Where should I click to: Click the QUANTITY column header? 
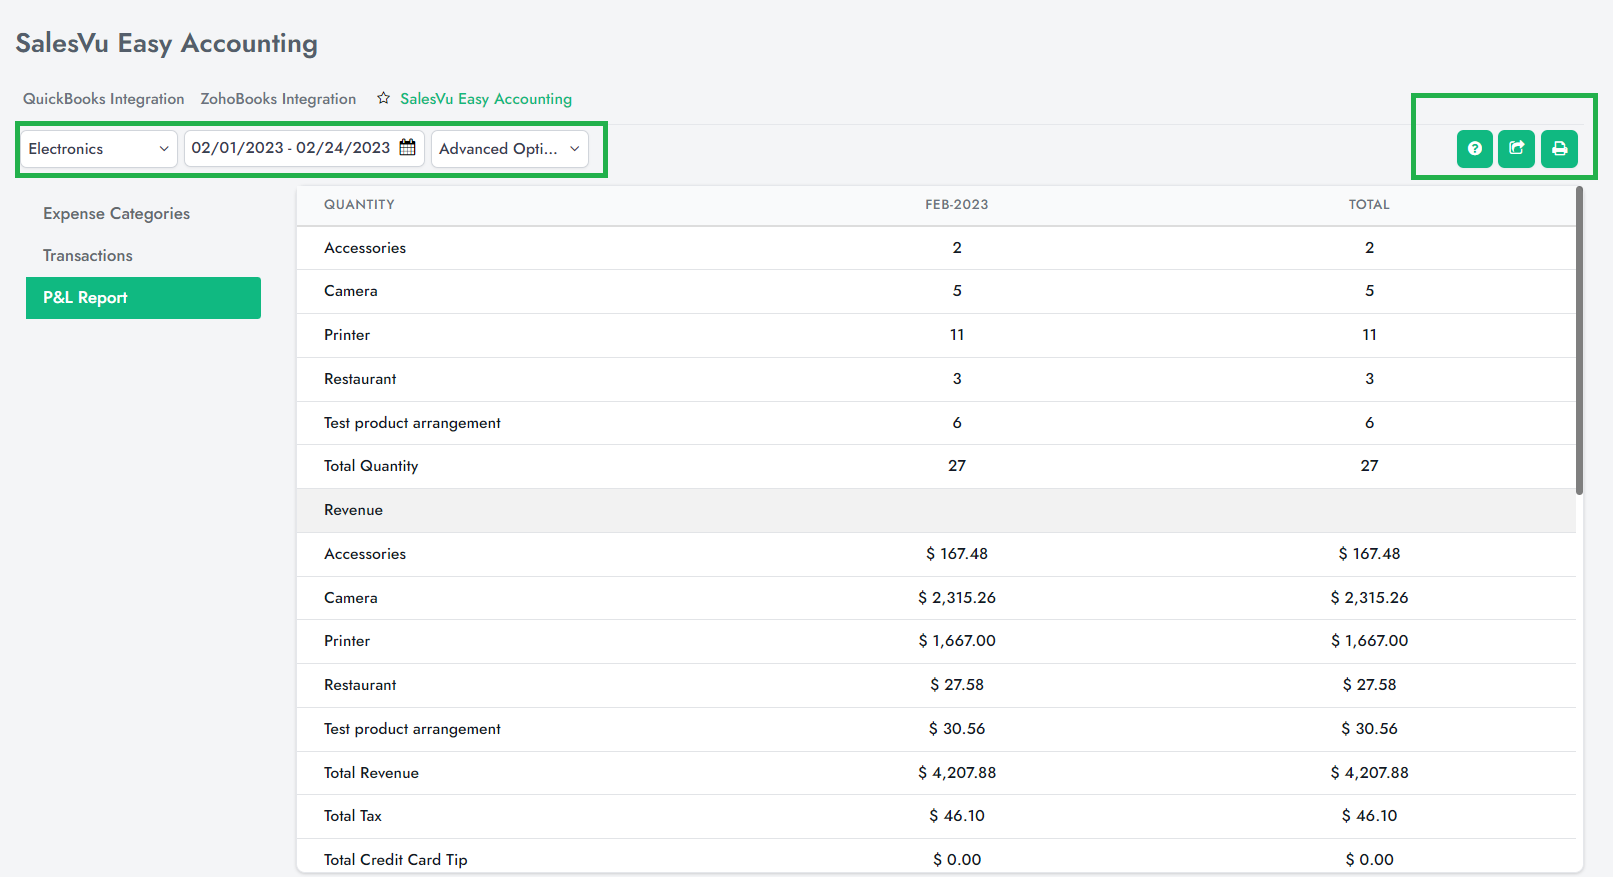point(359,204)
